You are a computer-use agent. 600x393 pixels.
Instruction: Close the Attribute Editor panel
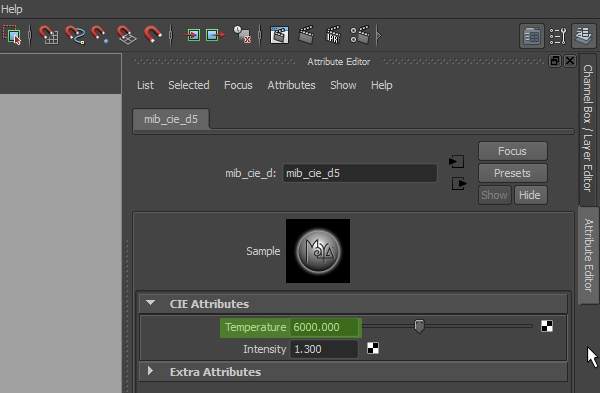coord(570,61)
